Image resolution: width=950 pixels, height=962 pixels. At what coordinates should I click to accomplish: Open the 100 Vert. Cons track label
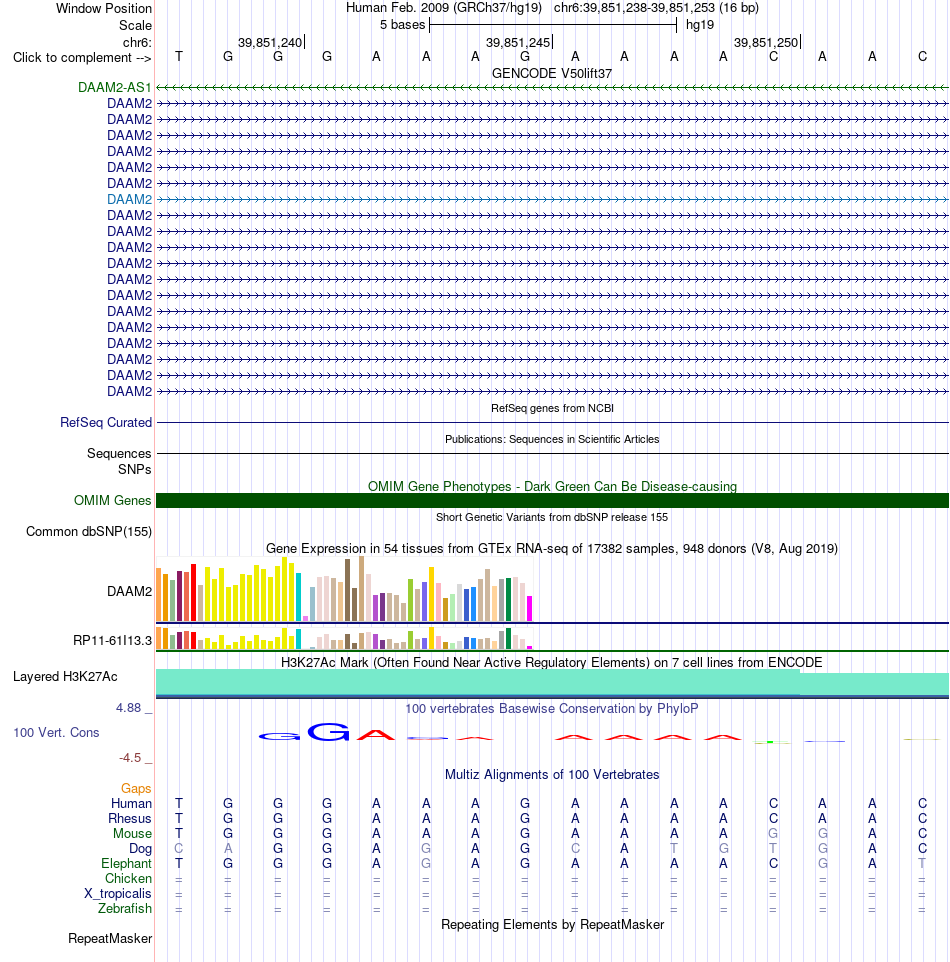56,733
